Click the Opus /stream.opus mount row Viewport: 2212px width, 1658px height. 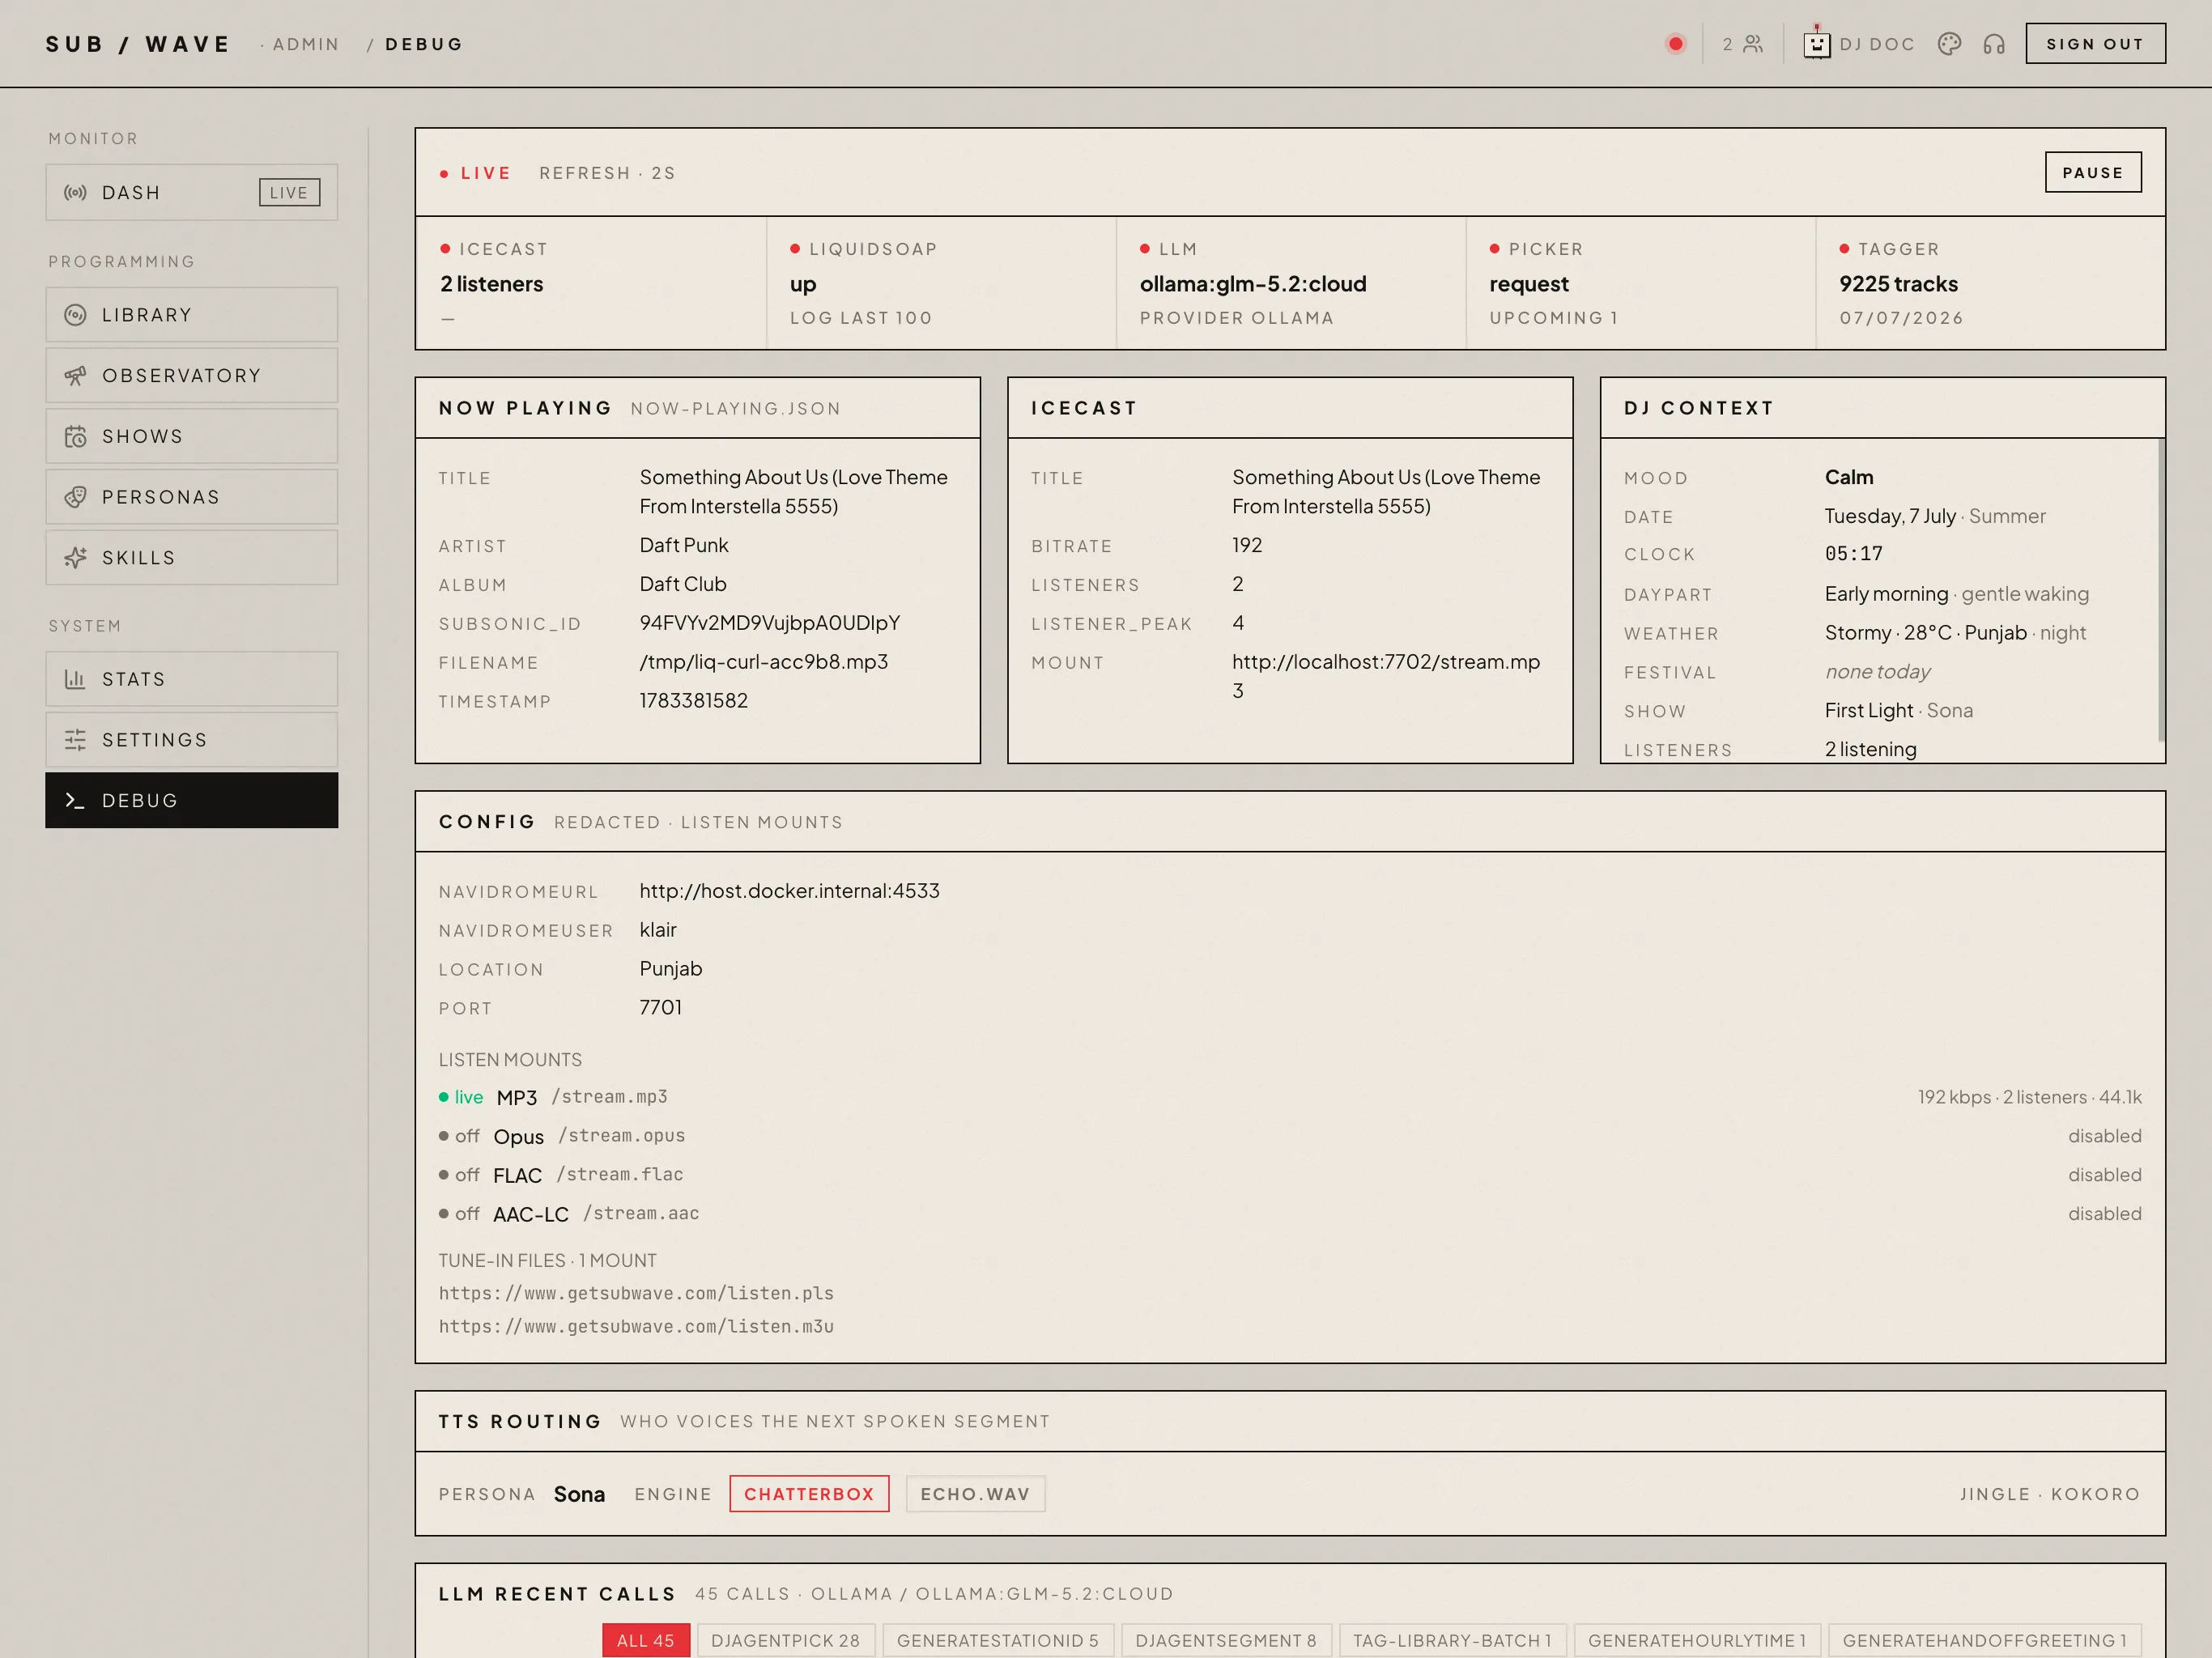coord(1290,1136)
